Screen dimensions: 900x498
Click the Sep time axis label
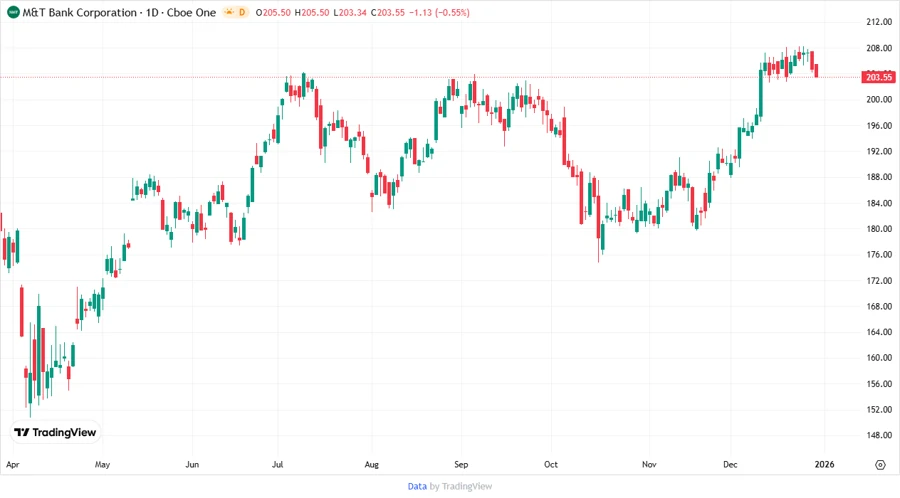pos(461,465)
